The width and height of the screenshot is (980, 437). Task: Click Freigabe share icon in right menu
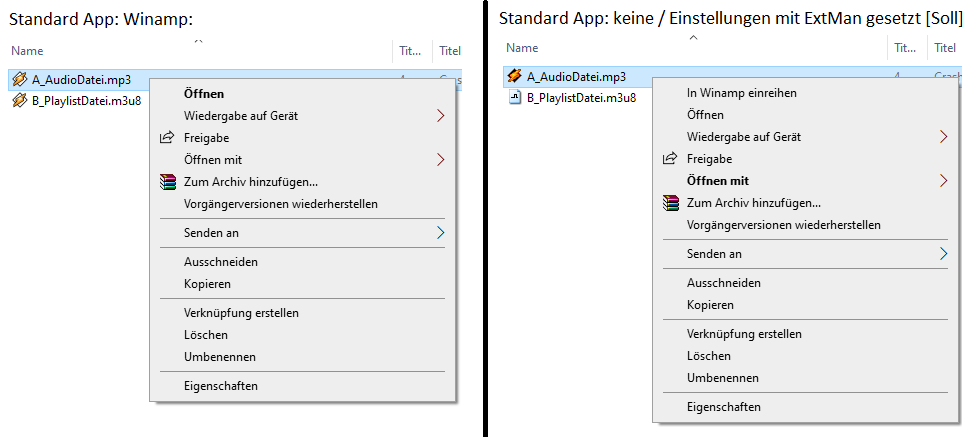670,159
